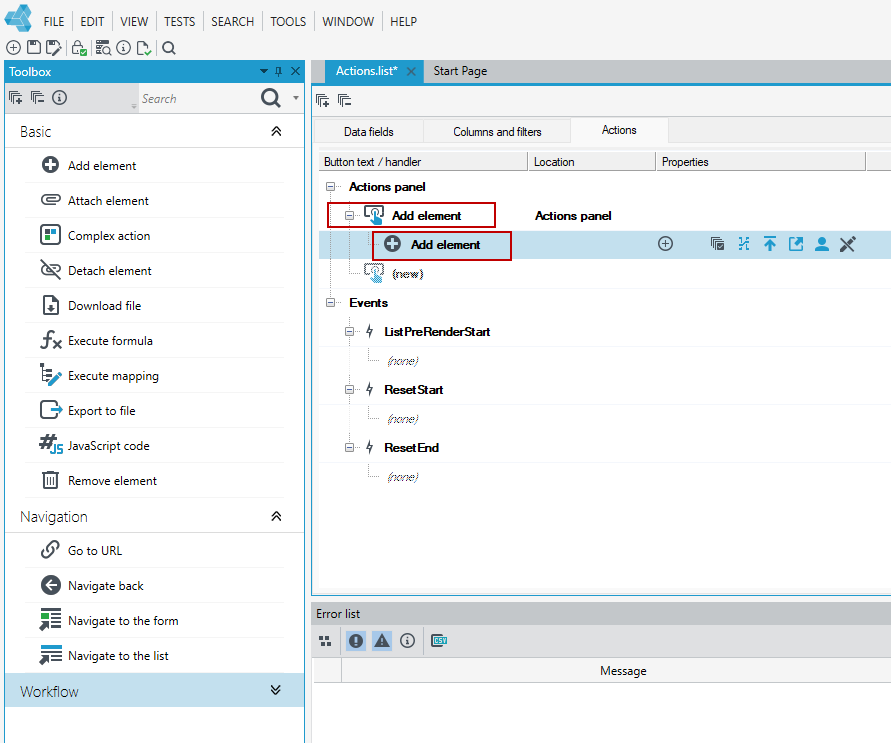Click the magnifier icon in the main toolbar
891x743 pixels.
coord(169,48)
